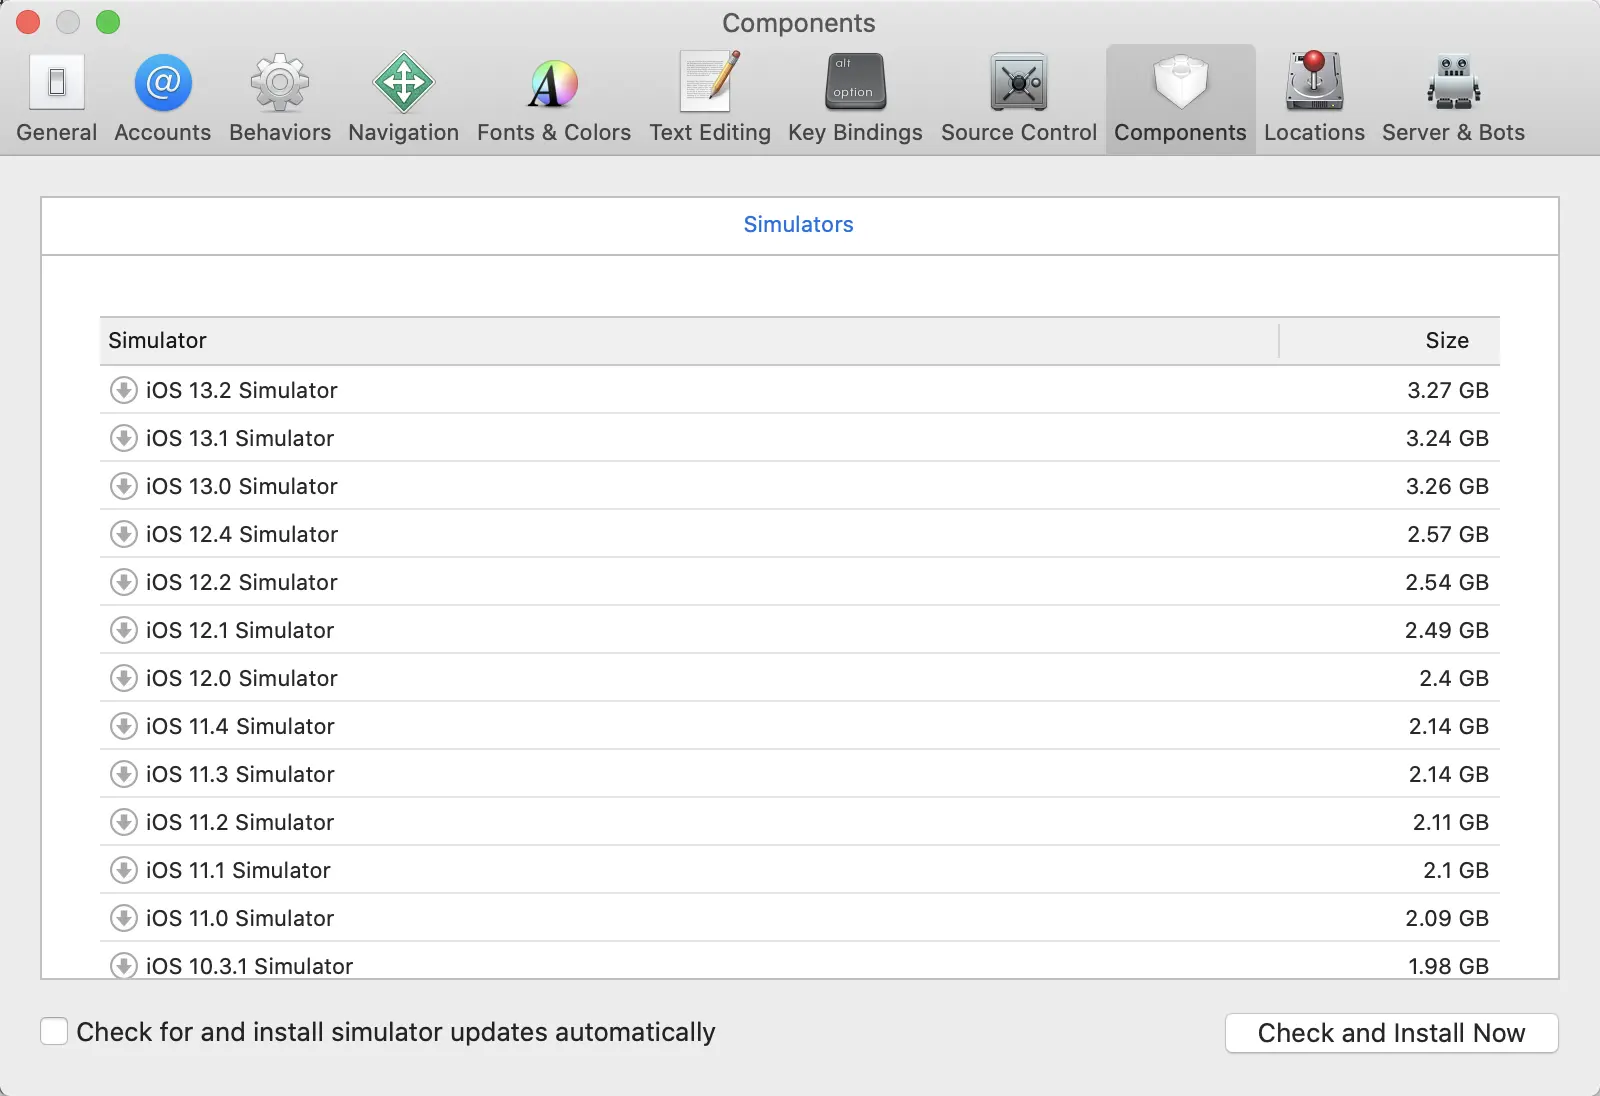Screen dimensions: 1600x1096
Task: Select the iOS 10.3.1 Simulator name text
Action: tap(250, 966)
